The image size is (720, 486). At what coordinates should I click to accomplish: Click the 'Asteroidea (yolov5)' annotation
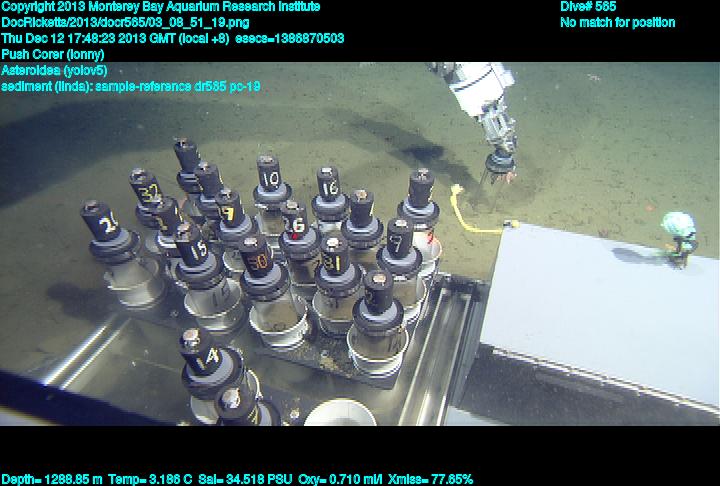coord(54,70)
